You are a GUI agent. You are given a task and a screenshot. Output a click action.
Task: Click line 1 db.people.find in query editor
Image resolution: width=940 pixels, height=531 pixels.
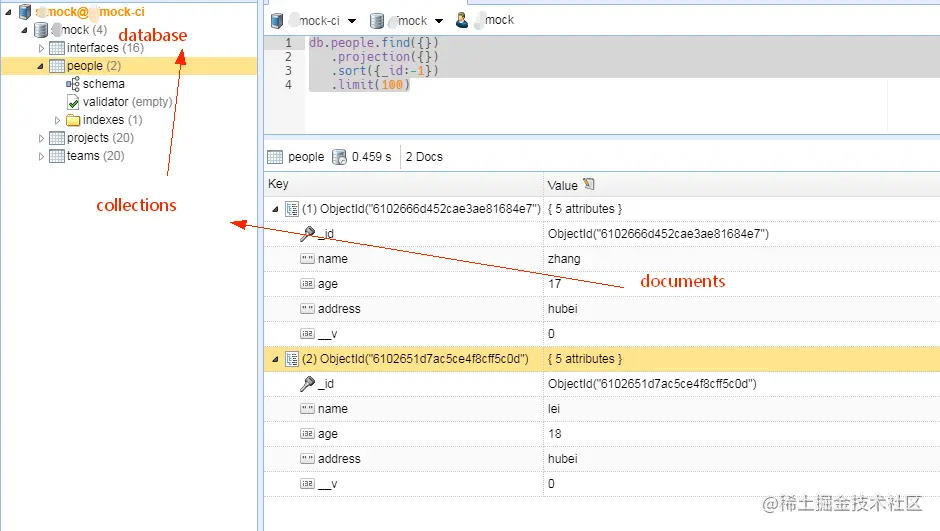click(373, 43)
